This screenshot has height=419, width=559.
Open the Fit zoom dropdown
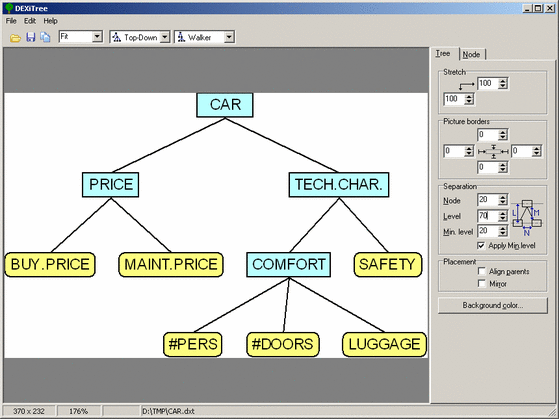97,37
